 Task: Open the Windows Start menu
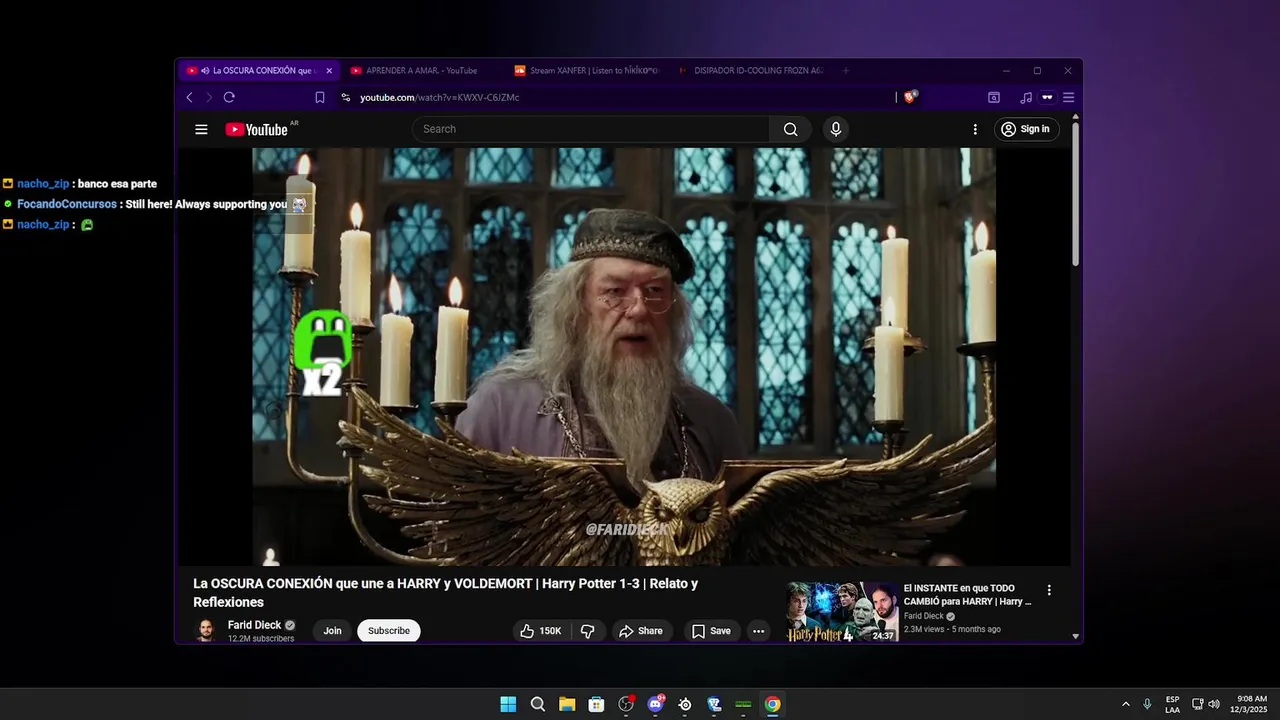(508, 704)
